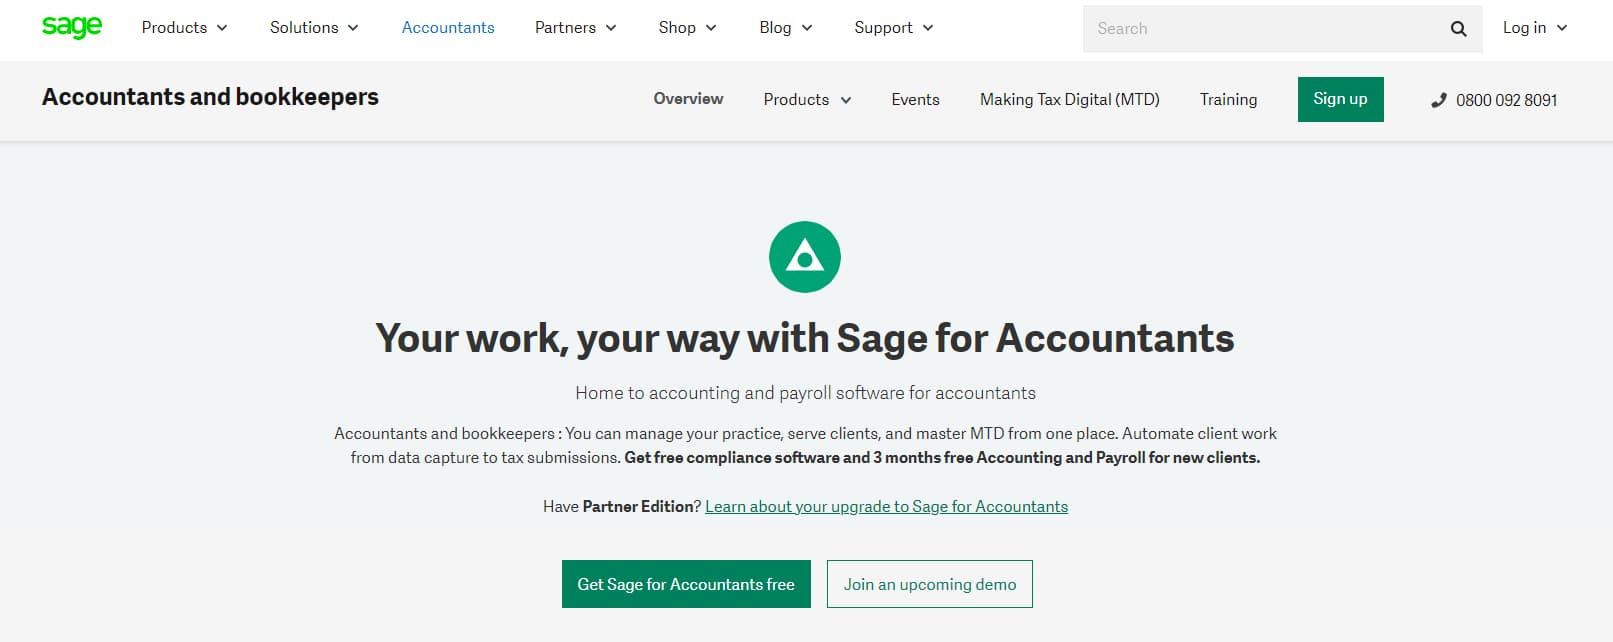1613x642 pixels.
Task: Go to Making Tax Digital (MTD)
Action: (1069, 99)
